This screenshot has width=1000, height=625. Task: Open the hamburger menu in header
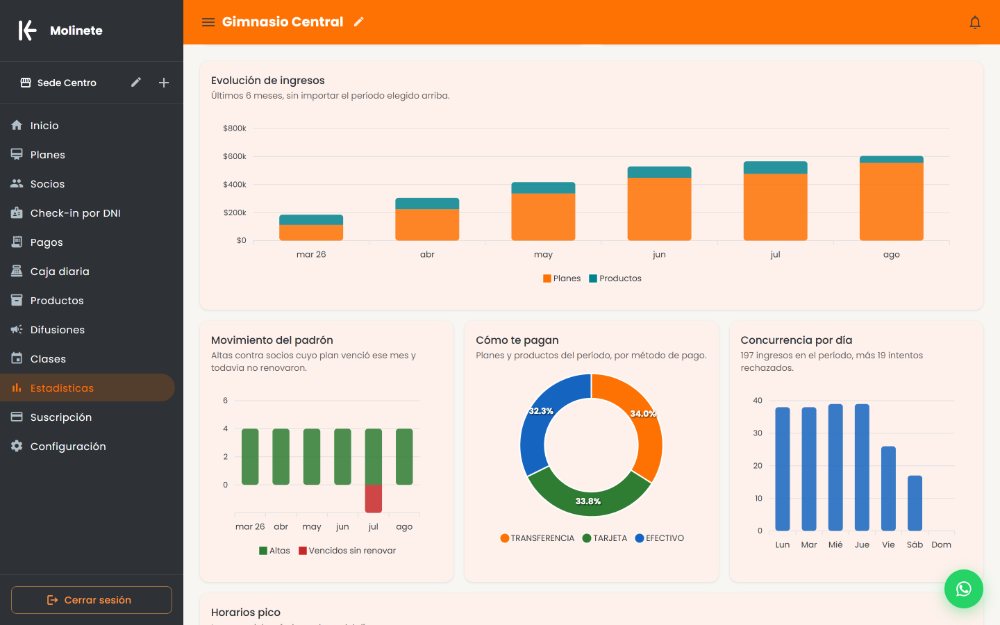pos(208,22)
